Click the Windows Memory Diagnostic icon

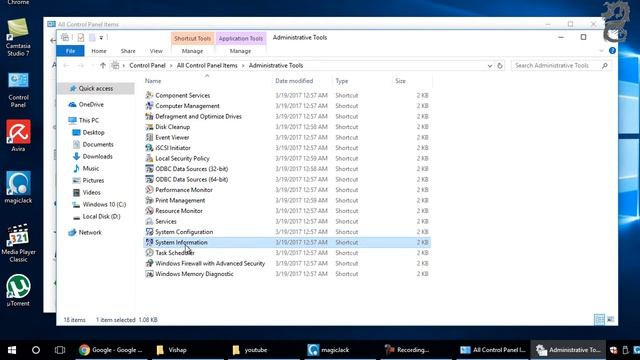tap(149, 274)
